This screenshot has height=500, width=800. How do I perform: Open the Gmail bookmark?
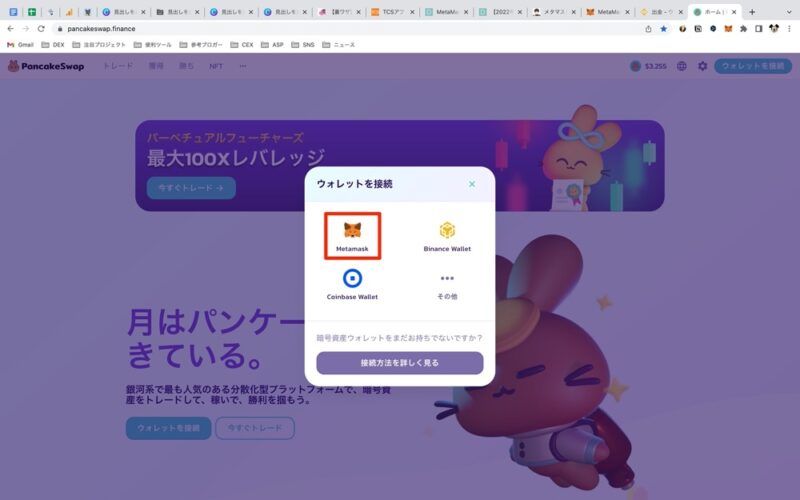(20, 45)
